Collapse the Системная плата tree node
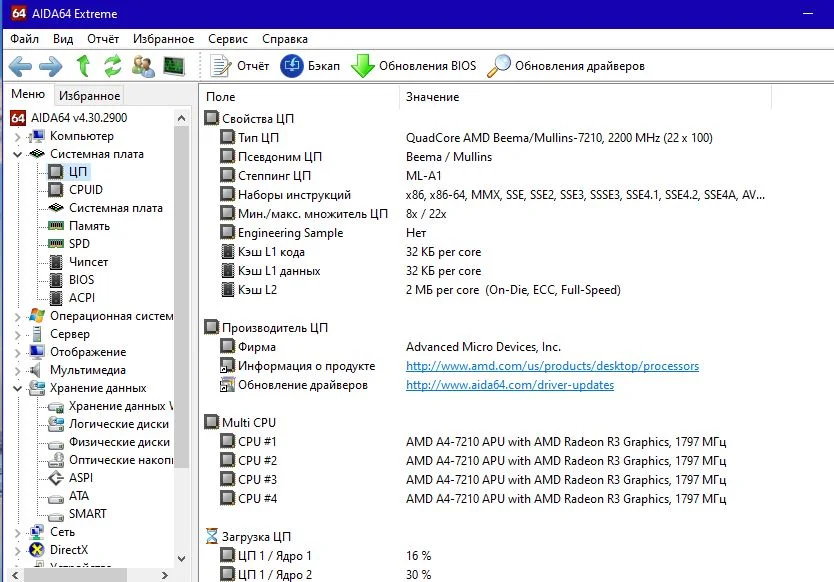 click(x=17, y=154)
